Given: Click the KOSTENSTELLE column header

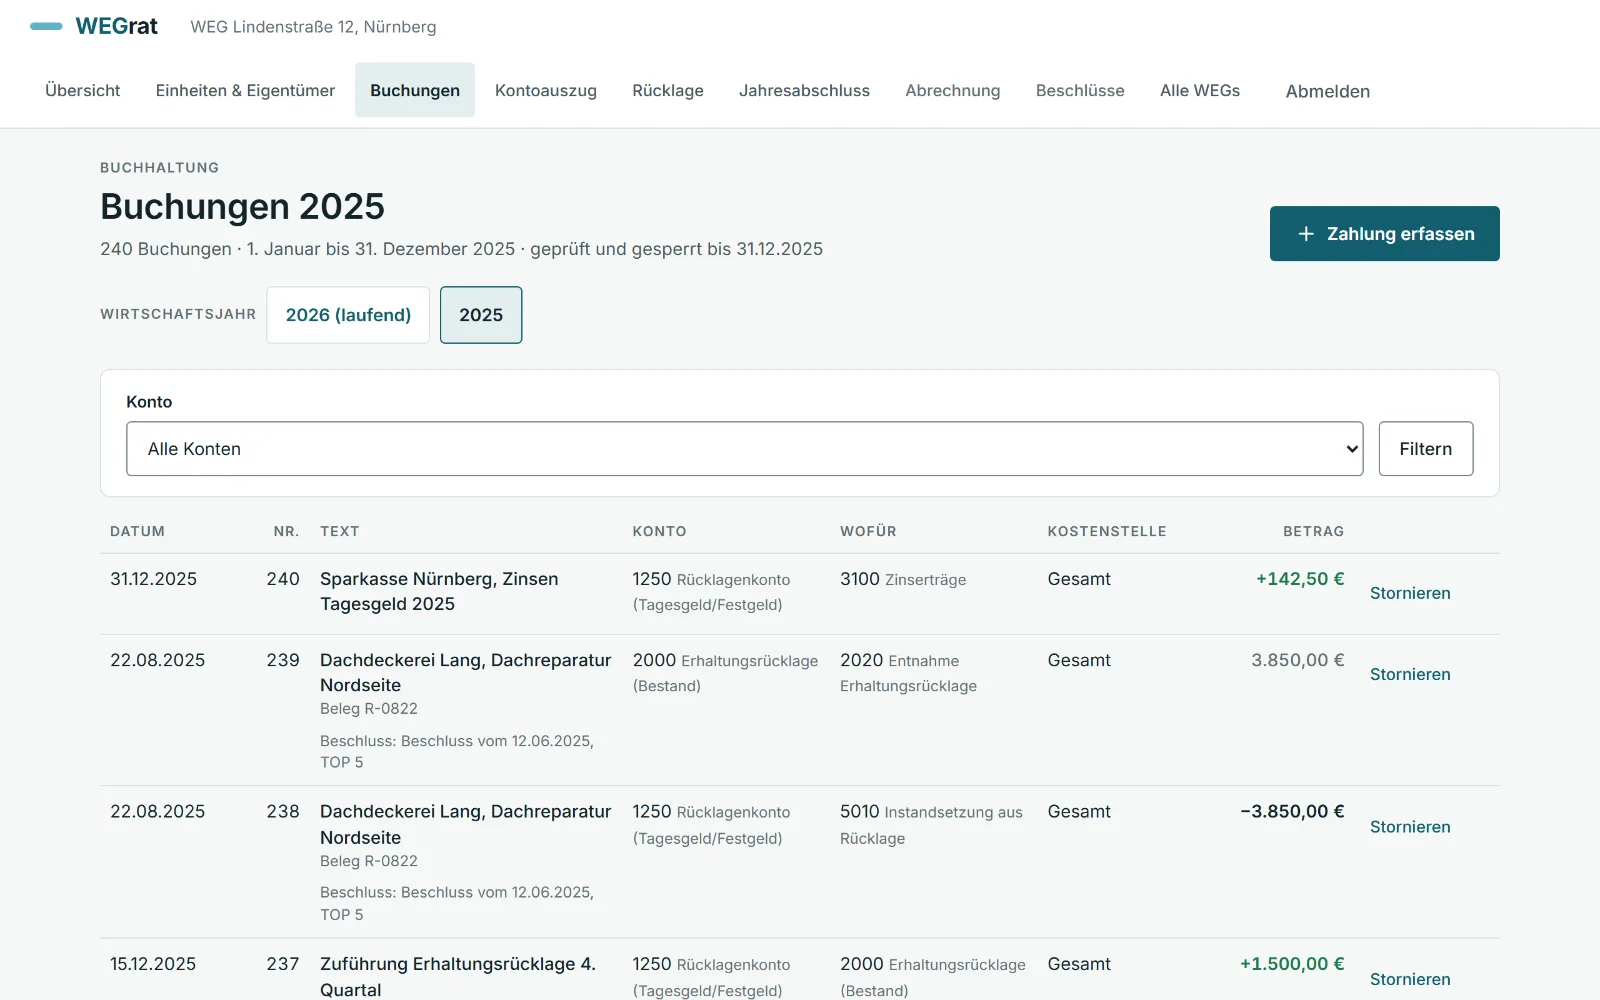Looking at the screenshot, I should (x=1107, y=531).
